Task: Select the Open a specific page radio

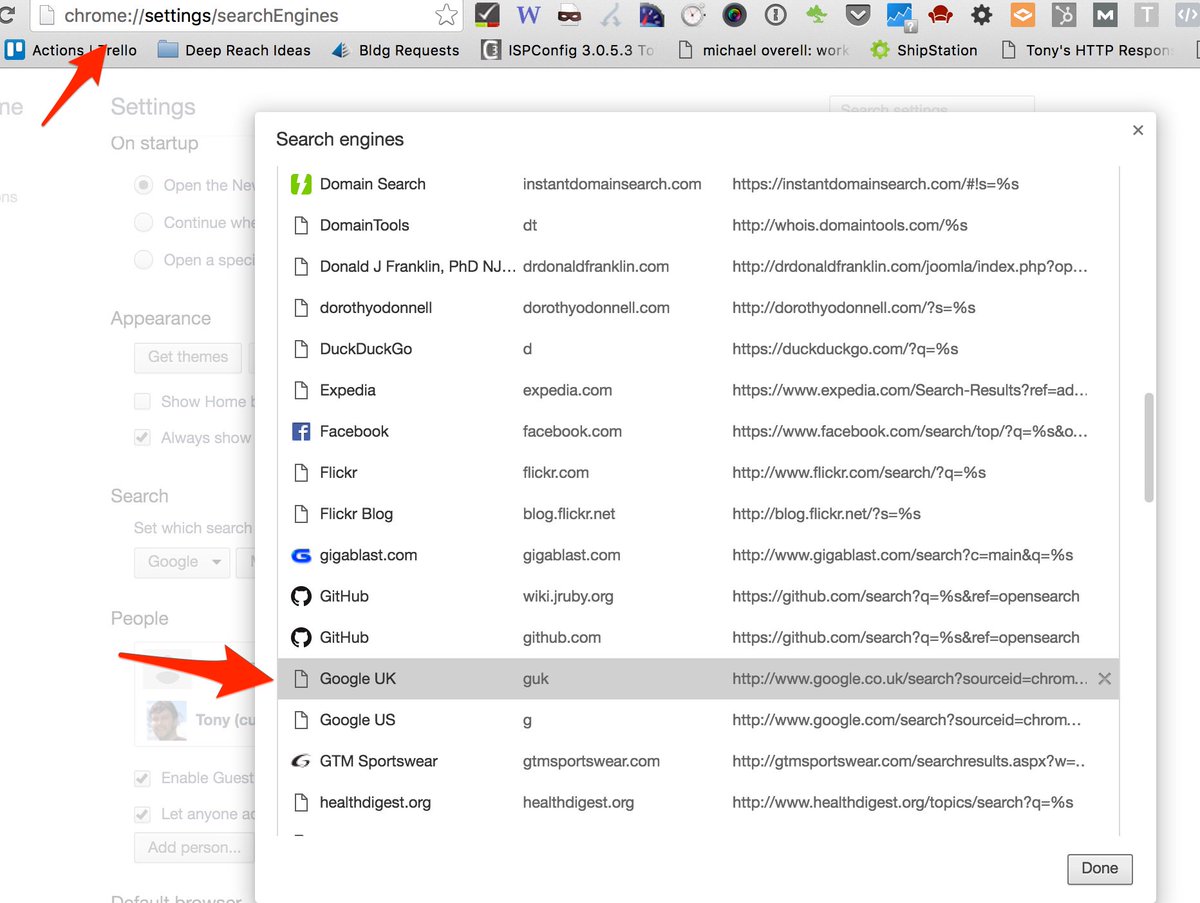Action: coord(144,260)
